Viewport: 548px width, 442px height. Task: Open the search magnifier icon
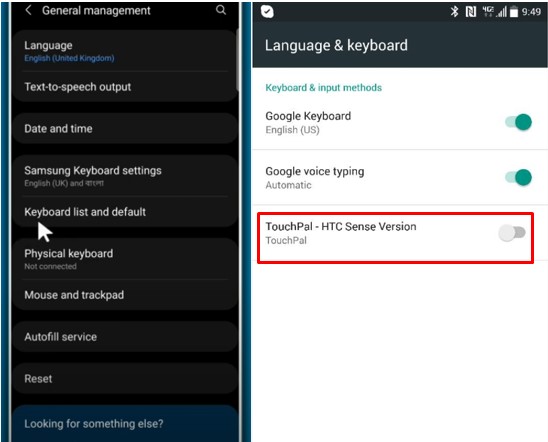(x=221, y=10)
